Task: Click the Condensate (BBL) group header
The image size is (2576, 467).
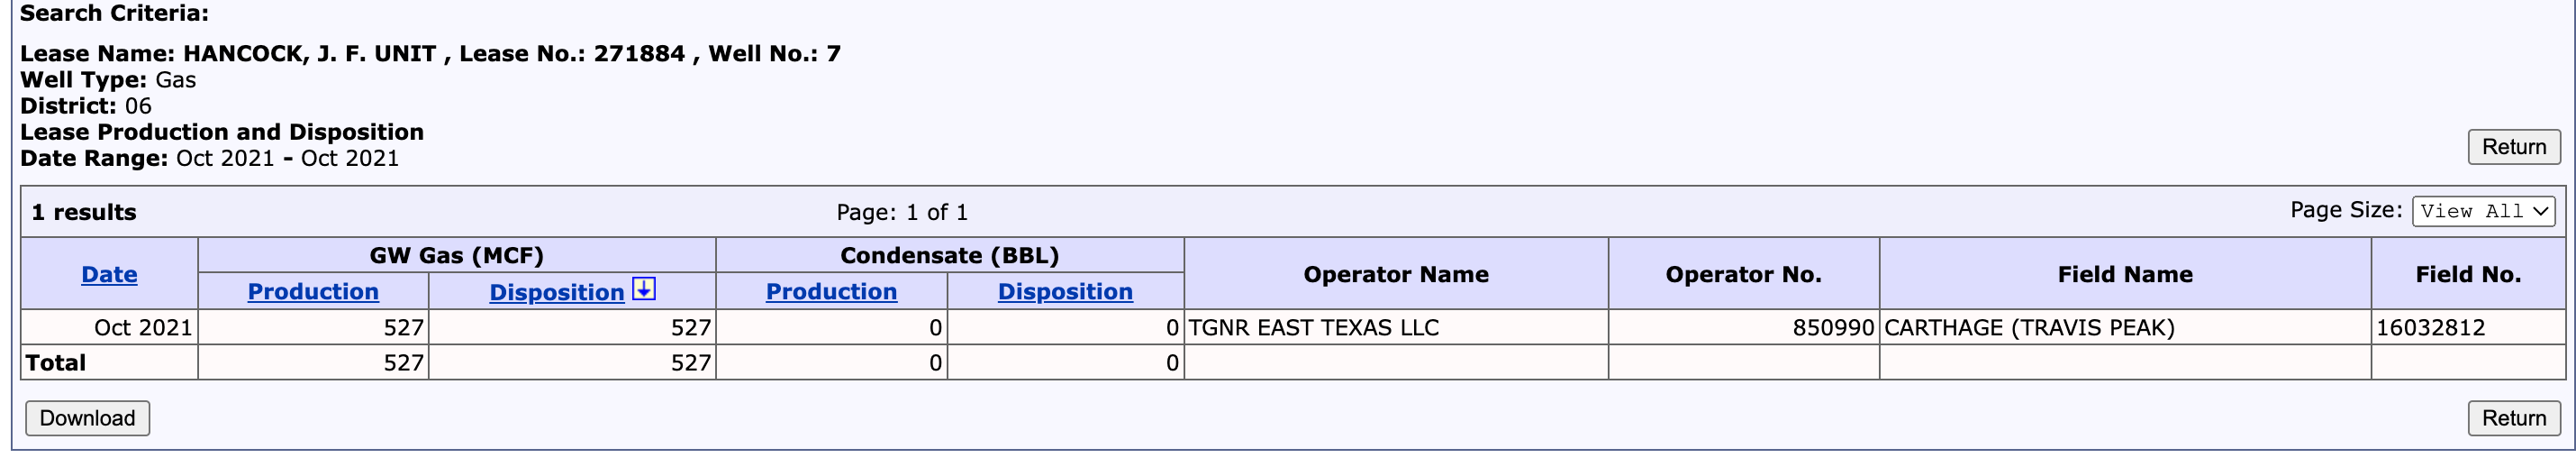Action: pos(950,255)
